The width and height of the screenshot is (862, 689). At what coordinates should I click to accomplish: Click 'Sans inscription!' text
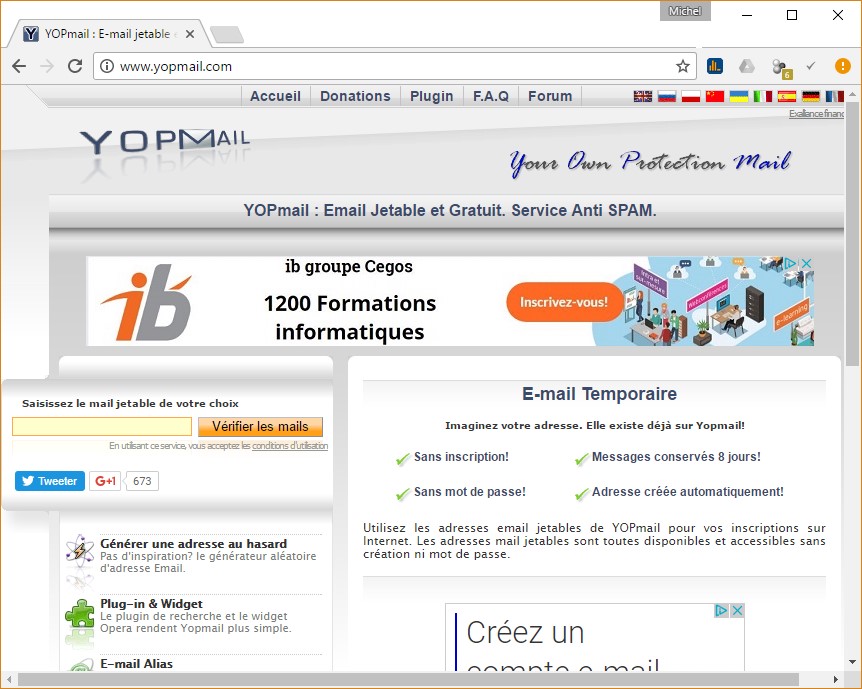(461, 457)
